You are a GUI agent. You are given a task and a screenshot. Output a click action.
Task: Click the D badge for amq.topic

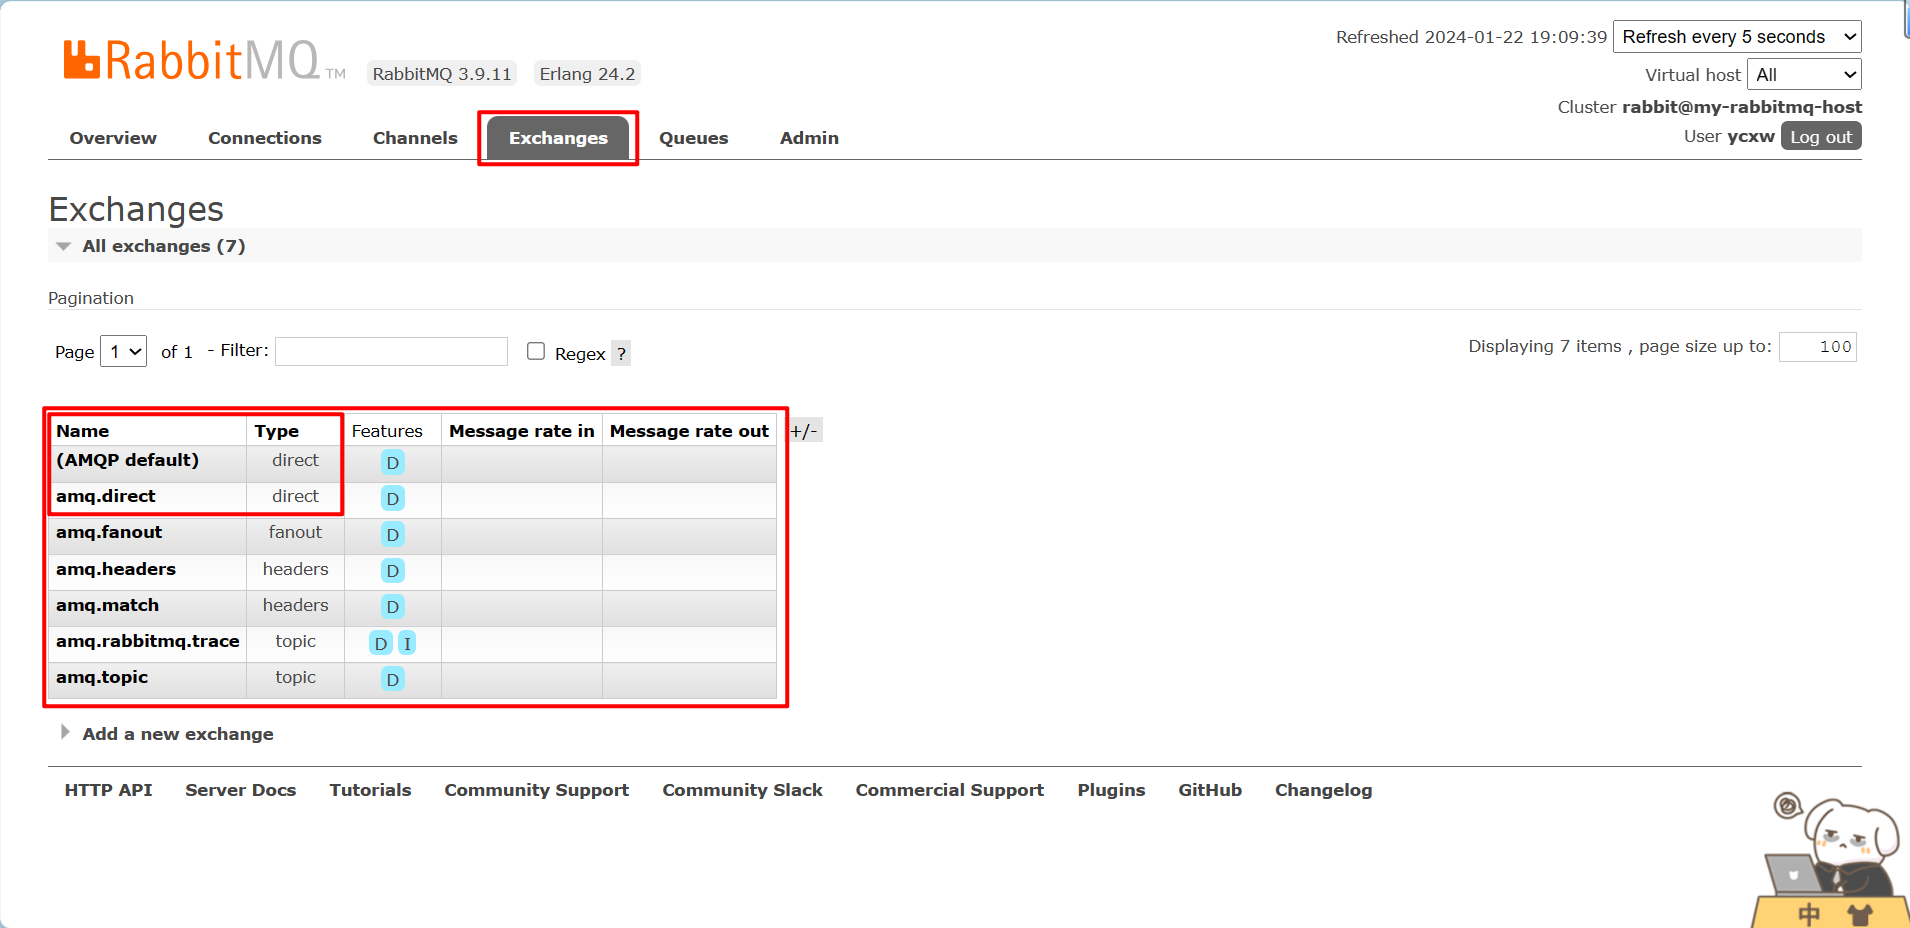click(393, 680)
